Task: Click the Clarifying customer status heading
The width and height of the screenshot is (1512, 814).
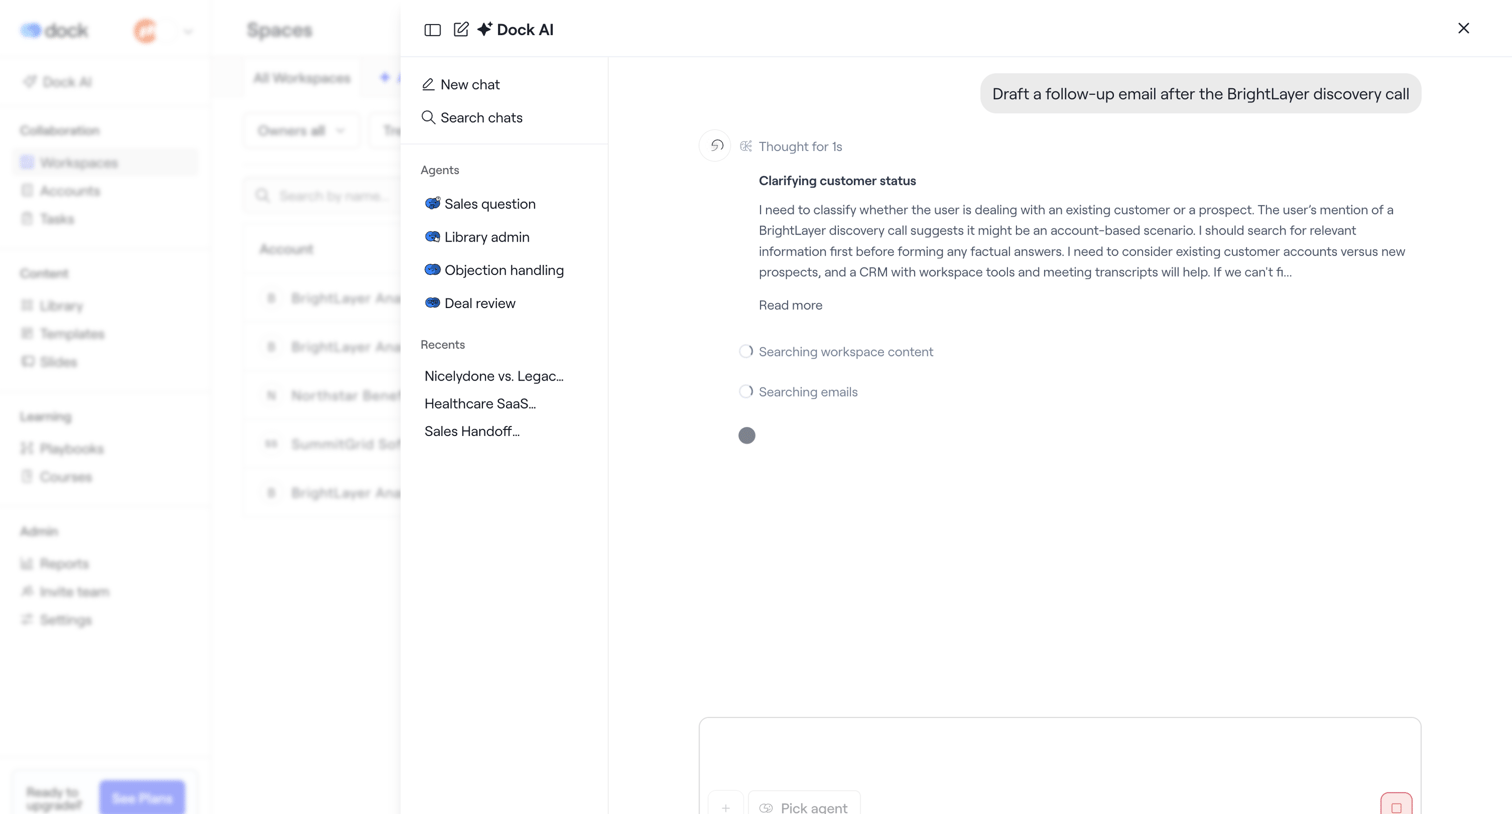Action: click(x=837, y=181)
